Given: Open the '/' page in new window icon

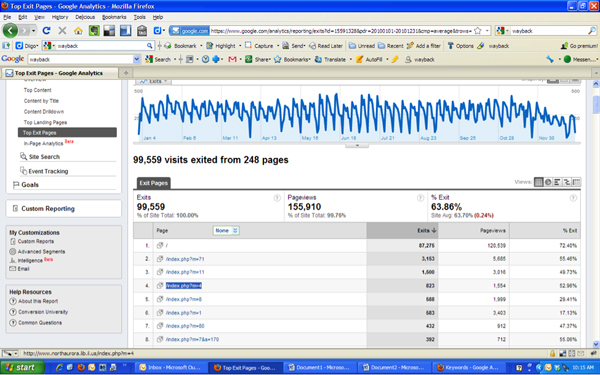Looking at the screenshot, I should (x=160, y=245).
